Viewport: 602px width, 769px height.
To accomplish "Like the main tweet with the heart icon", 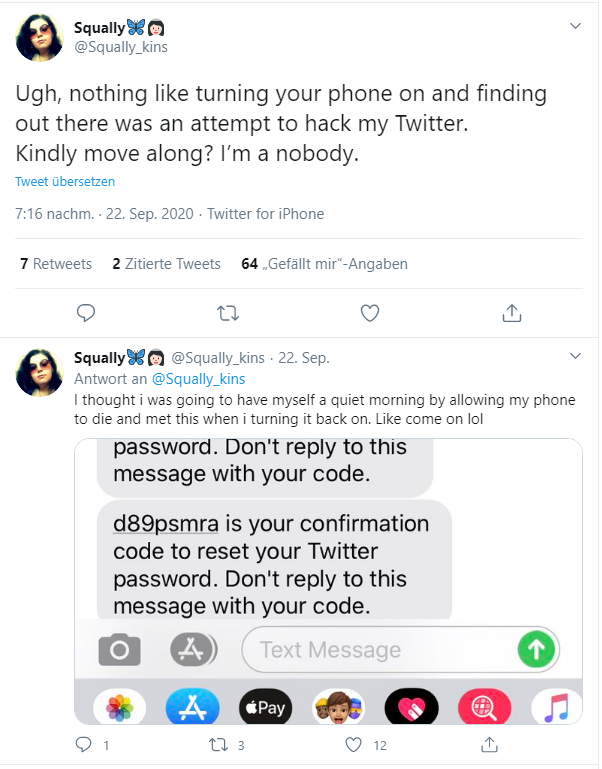I will point(370,313).
